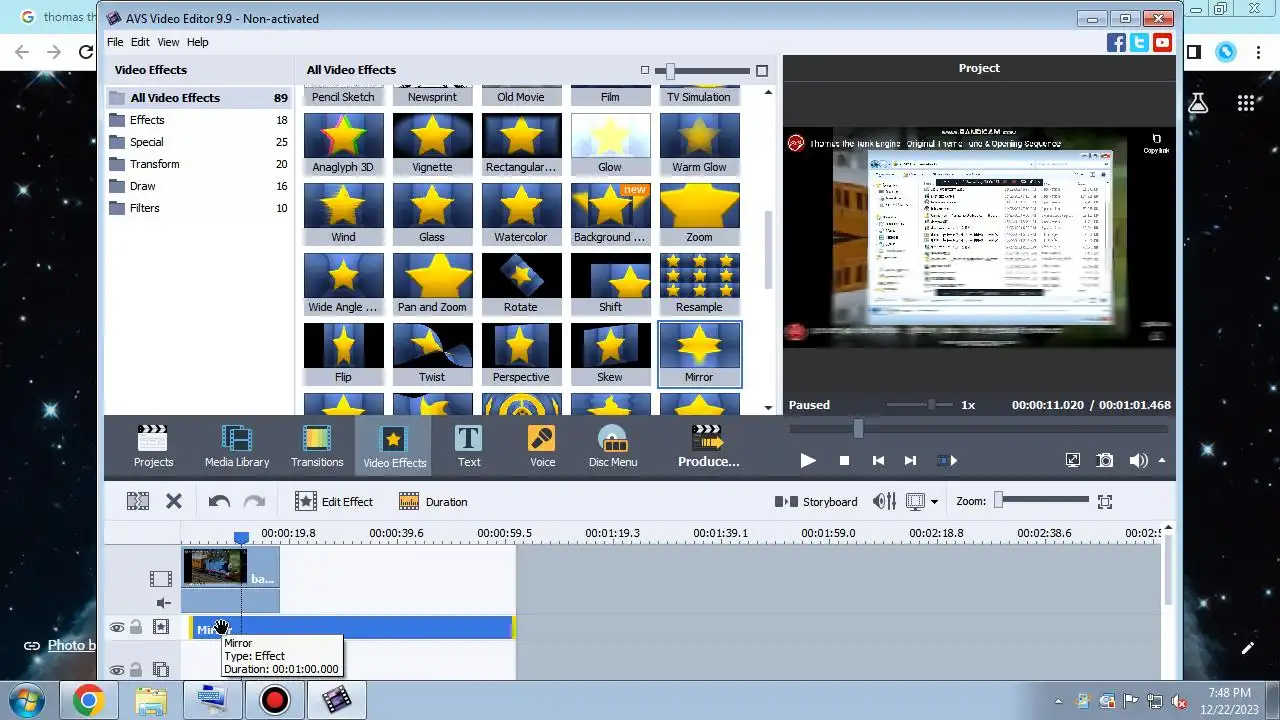Select All Video Effects category
Image resolution: width=1280 pixels, height=720 pixels.
coord(198,98)
